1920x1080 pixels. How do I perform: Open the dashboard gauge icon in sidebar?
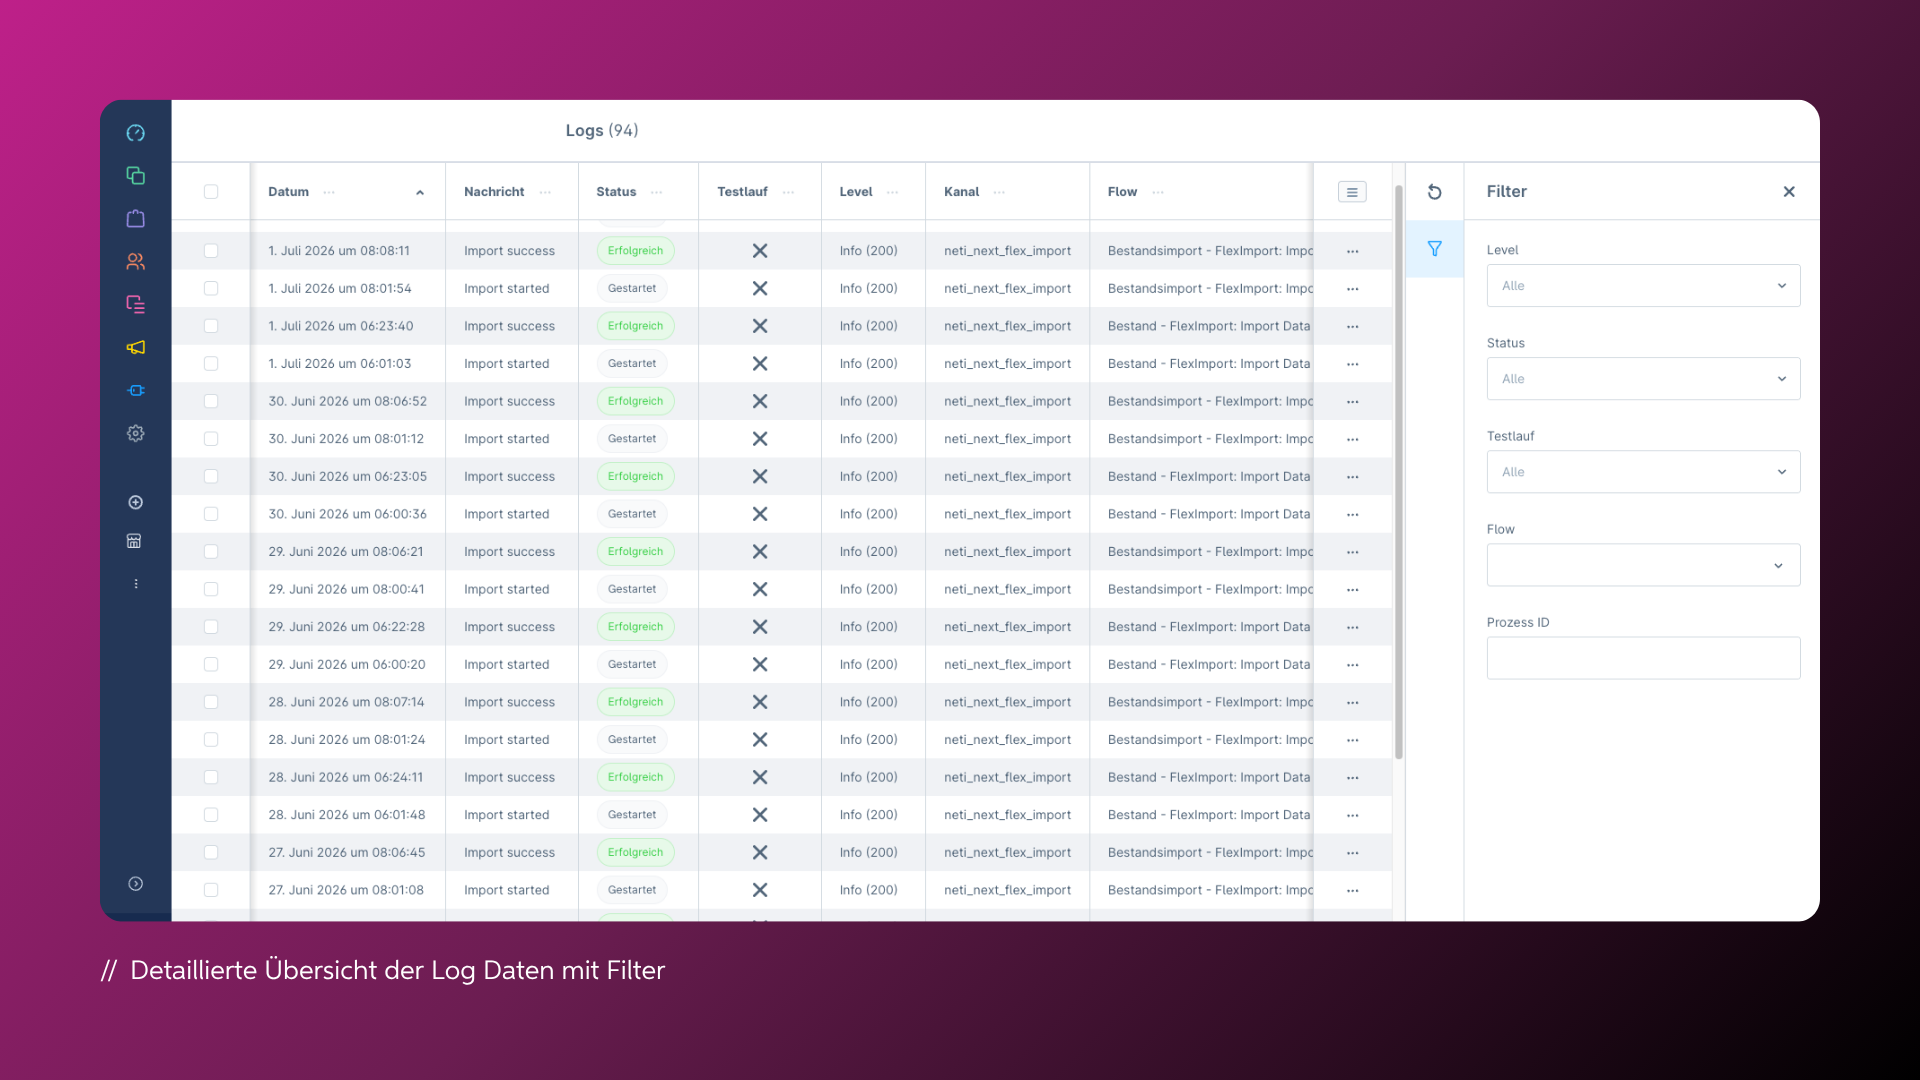[x=136, y=133]
